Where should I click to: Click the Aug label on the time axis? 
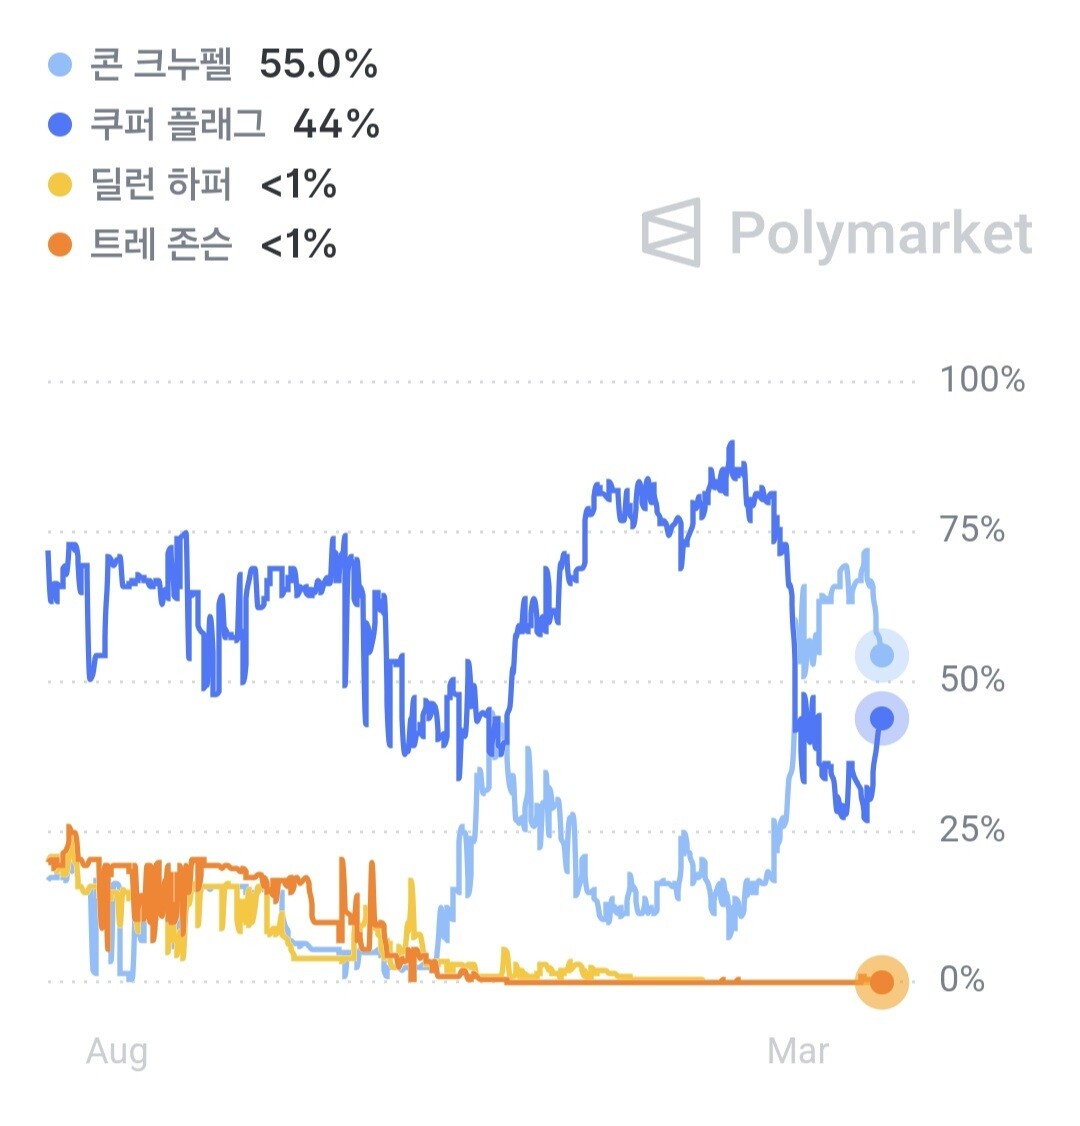pos(117,1052)
